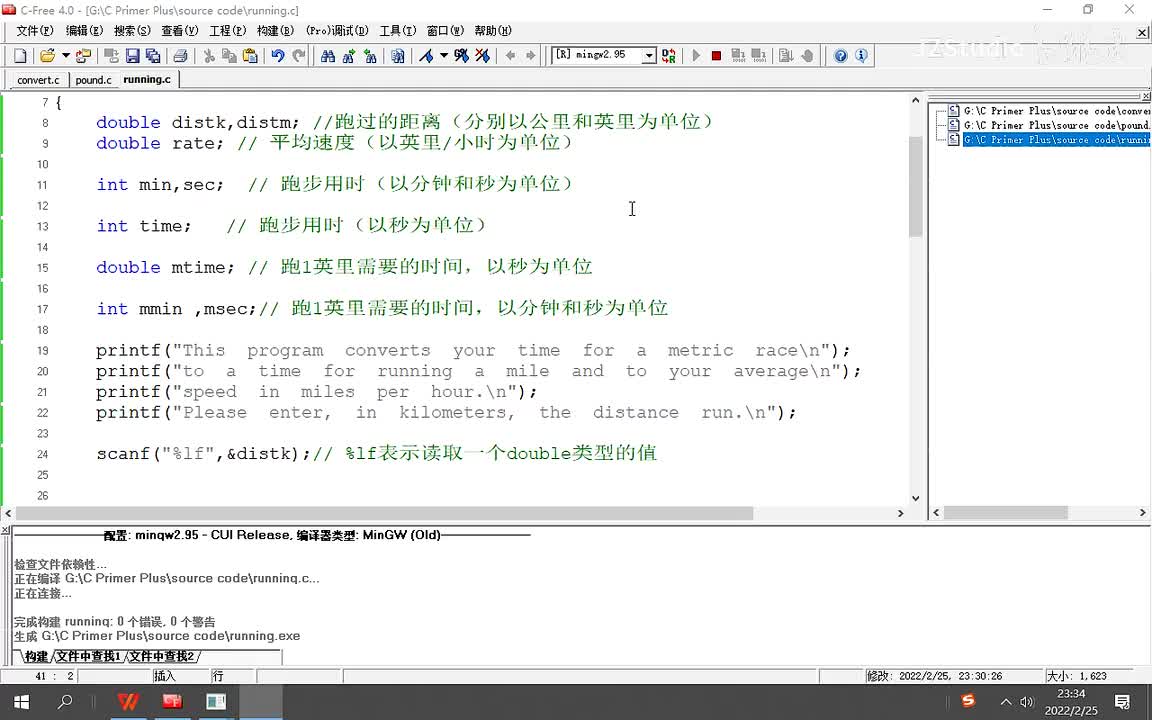The width and height of the screenshot is (1152, 720).
Task: Click the Clear bookmarks icon
Action: (x=482, y=56)
